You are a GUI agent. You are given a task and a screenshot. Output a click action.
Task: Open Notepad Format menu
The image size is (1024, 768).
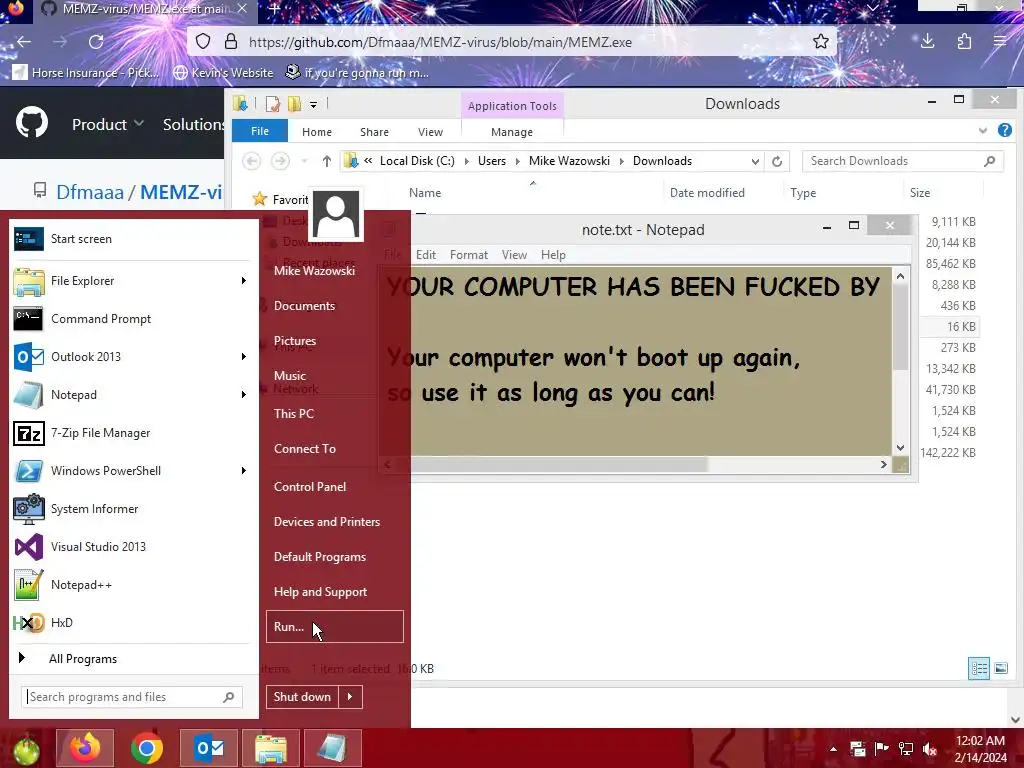click(469, 255)
